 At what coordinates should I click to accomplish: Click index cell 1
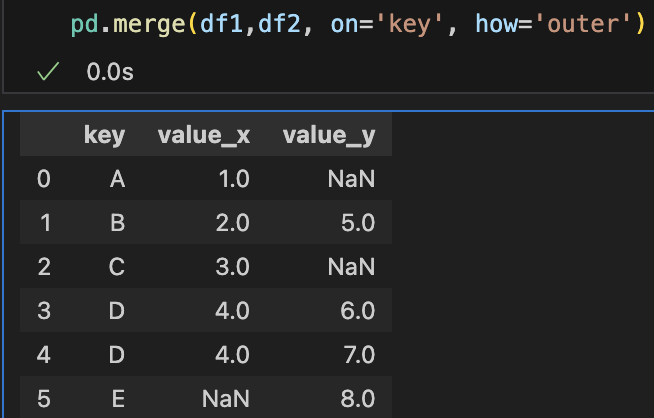(x=45, y=223)
